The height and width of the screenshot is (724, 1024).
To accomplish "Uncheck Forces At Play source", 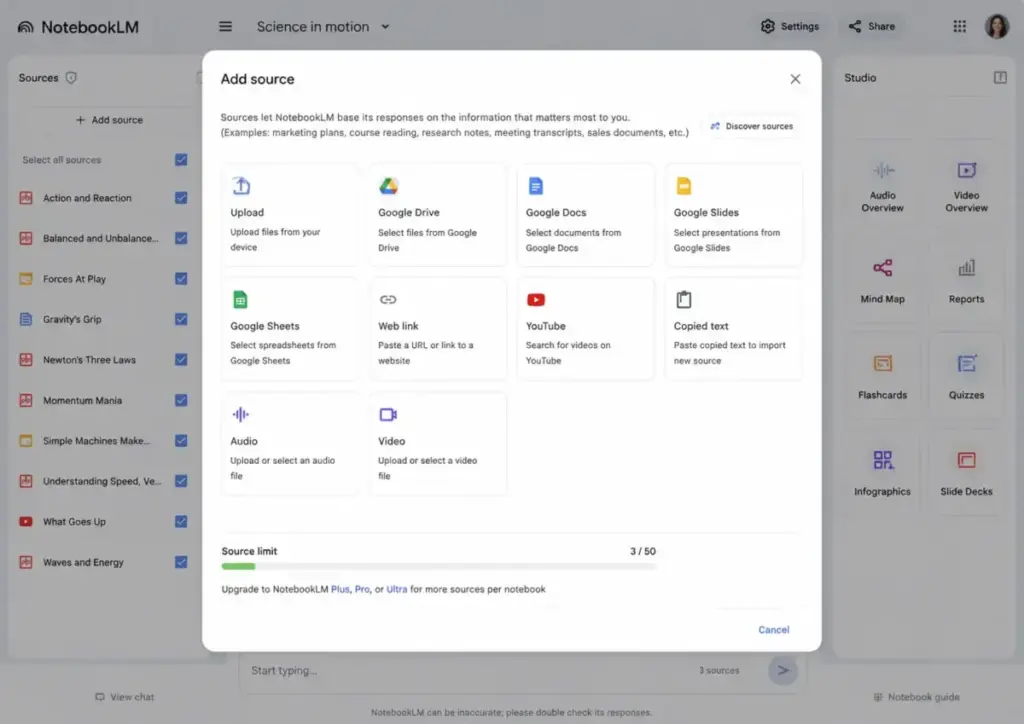I will pyautogui.click(x=181, y=279).
